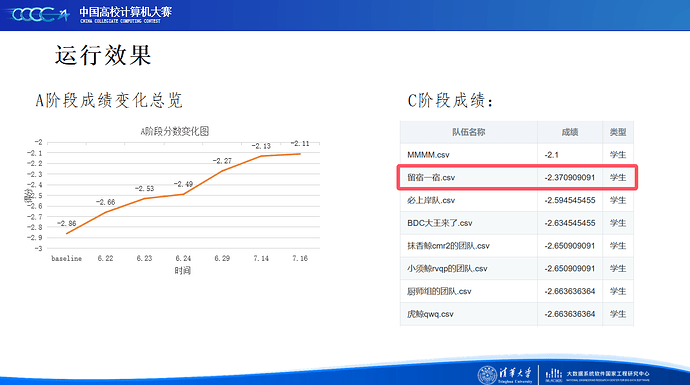Select the team name 小须鲸rvqp的团队.csv
690x385 pixels.
tap(447, 268)
